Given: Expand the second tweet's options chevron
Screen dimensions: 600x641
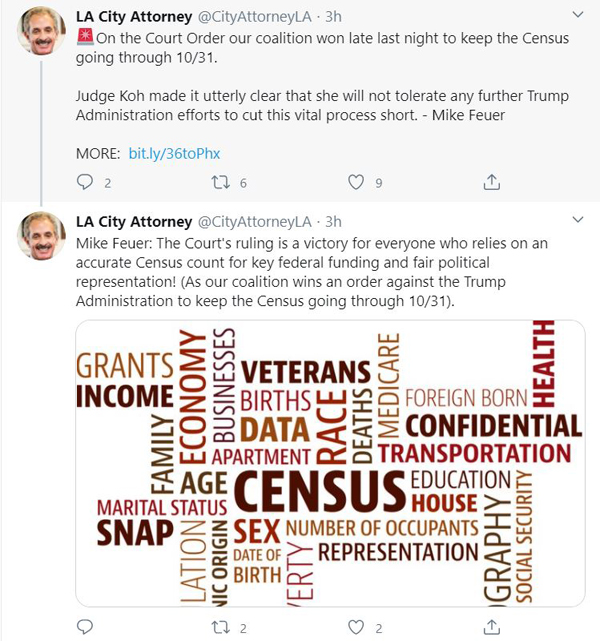Looking at the screenshot, I should pos(578,220).
